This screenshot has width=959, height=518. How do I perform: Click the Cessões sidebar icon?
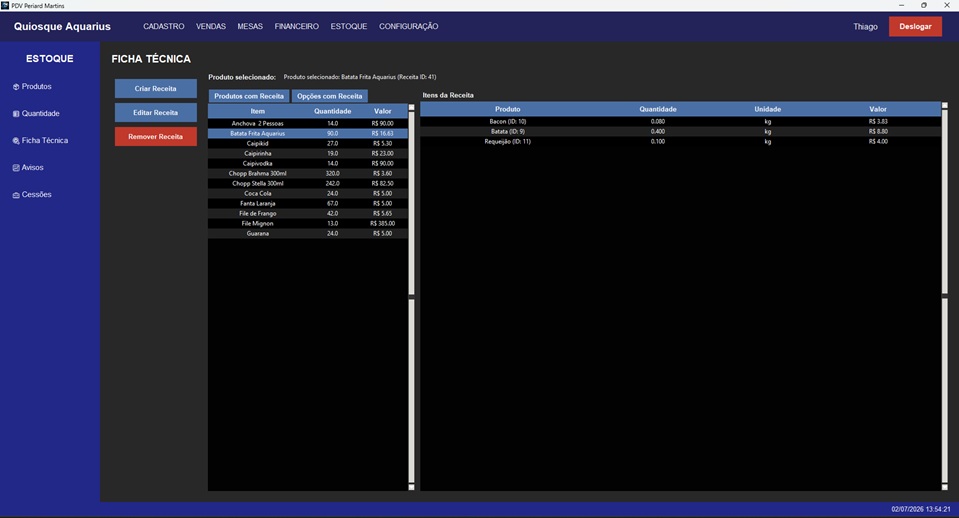click(16, 195)
